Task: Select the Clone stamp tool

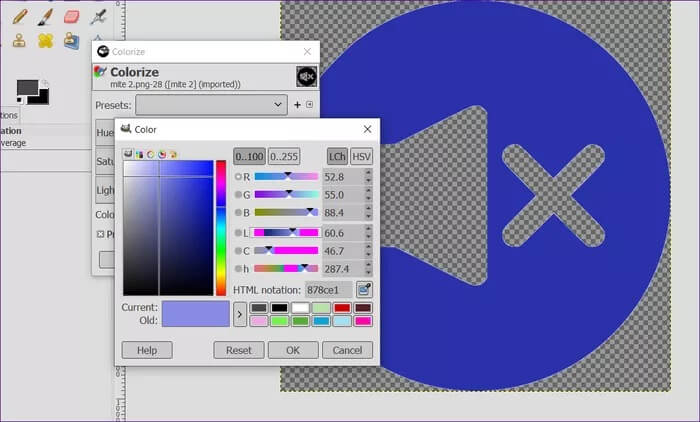Action: click(x=19, y=41)
